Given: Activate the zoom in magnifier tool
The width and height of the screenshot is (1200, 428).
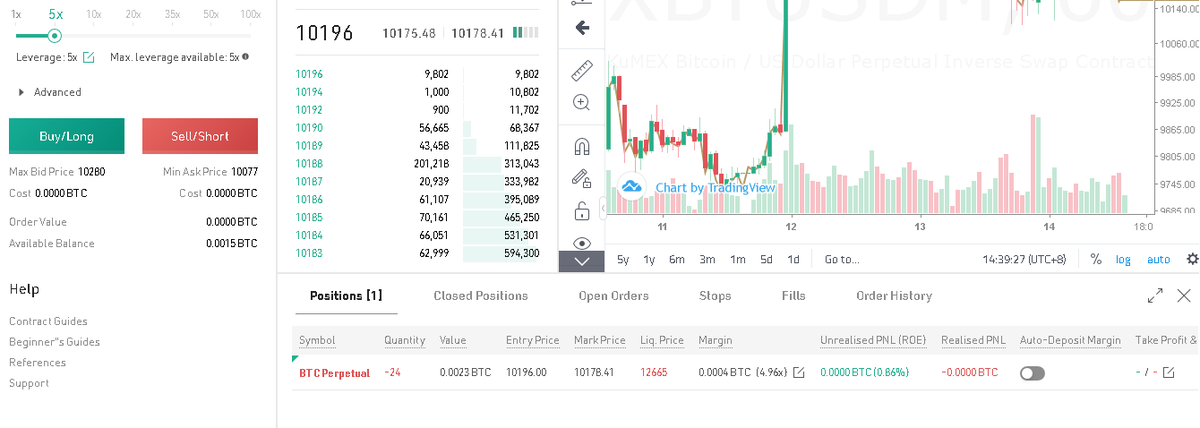Looking at the screenshot, I should tap(582, 102).
